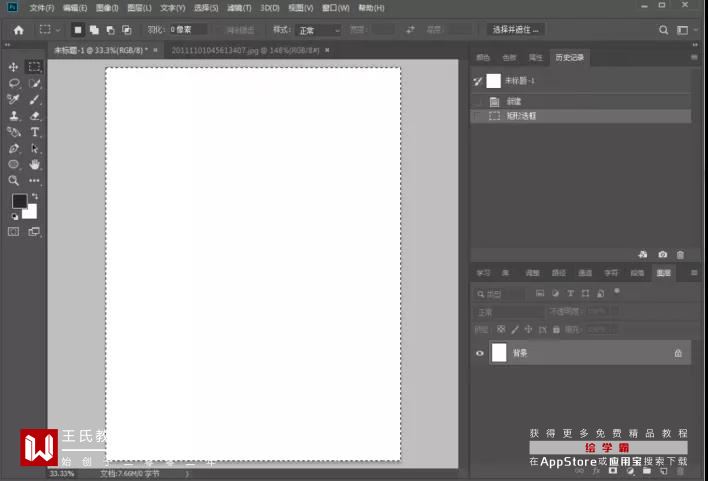This screenshot has width=708, height=481.
Task: Open the 图层(L) menu
Action: (139, 8)
